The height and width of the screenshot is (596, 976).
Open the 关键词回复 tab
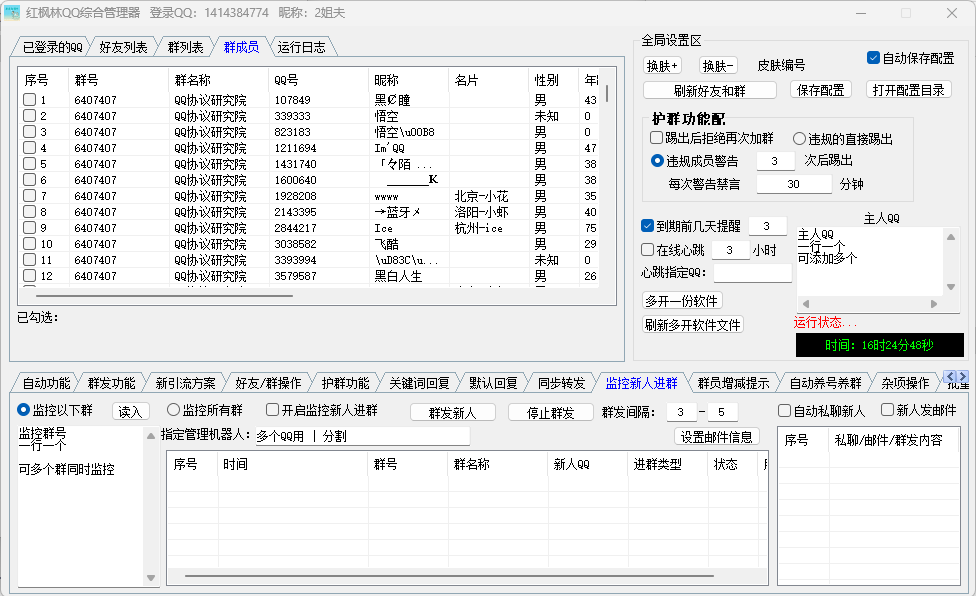click(x=418, y=383)
